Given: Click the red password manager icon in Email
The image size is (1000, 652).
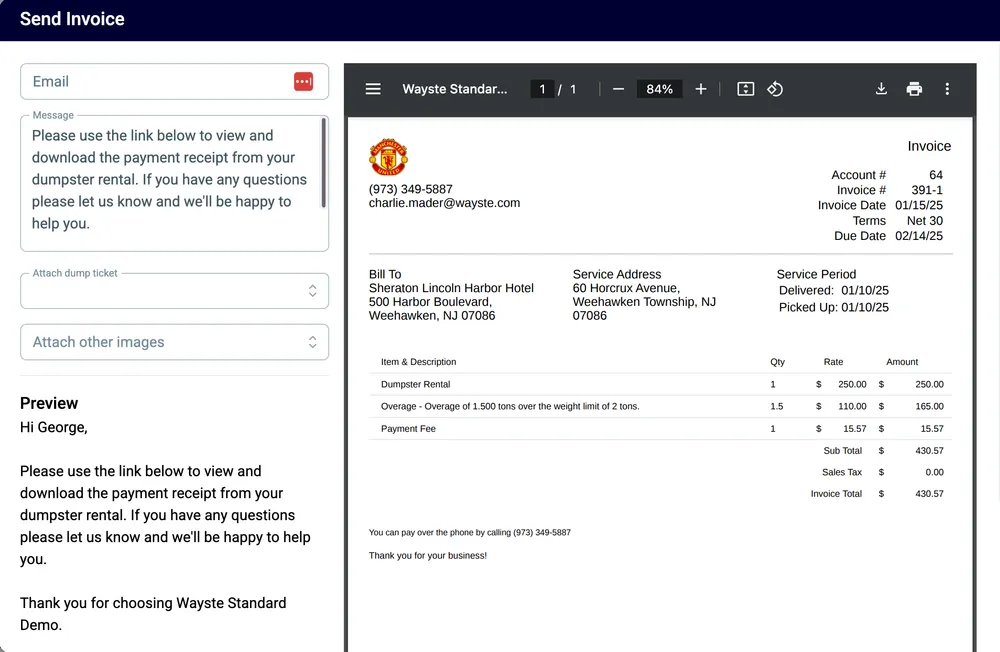Looking at the screenshot, I should (x=303, y=82).
